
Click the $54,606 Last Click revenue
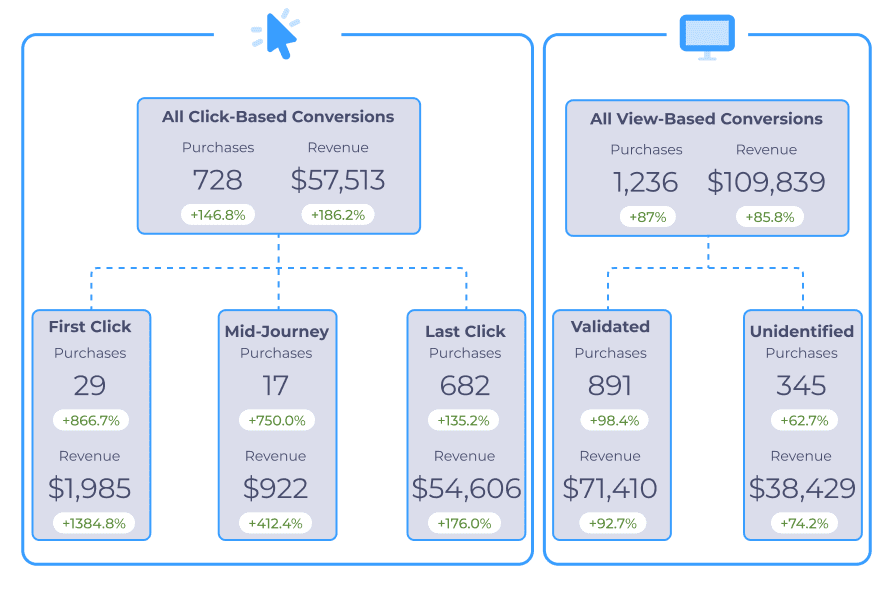[x=466, y=488]
